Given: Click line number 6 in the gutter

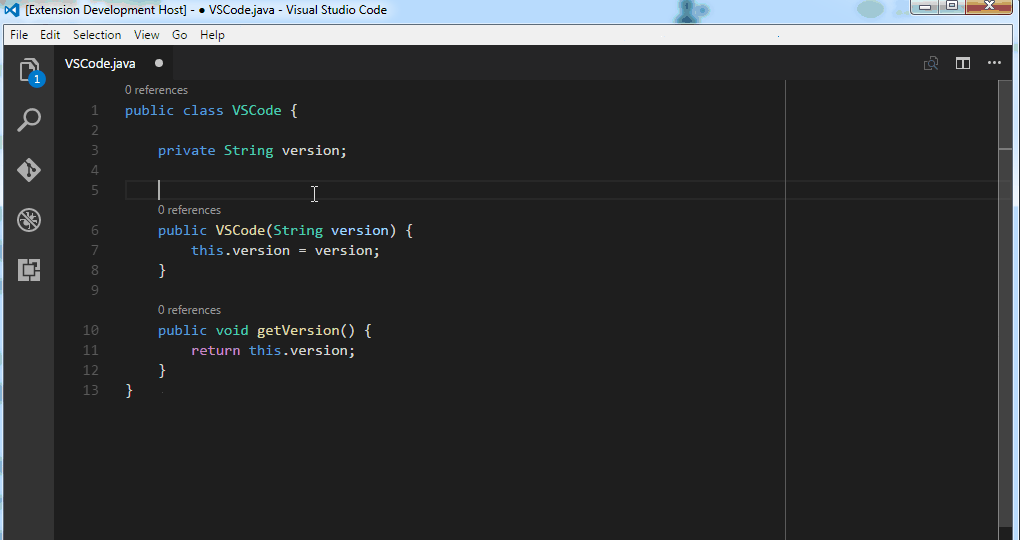Looking at the screenshot, I should tap(95, 230).
